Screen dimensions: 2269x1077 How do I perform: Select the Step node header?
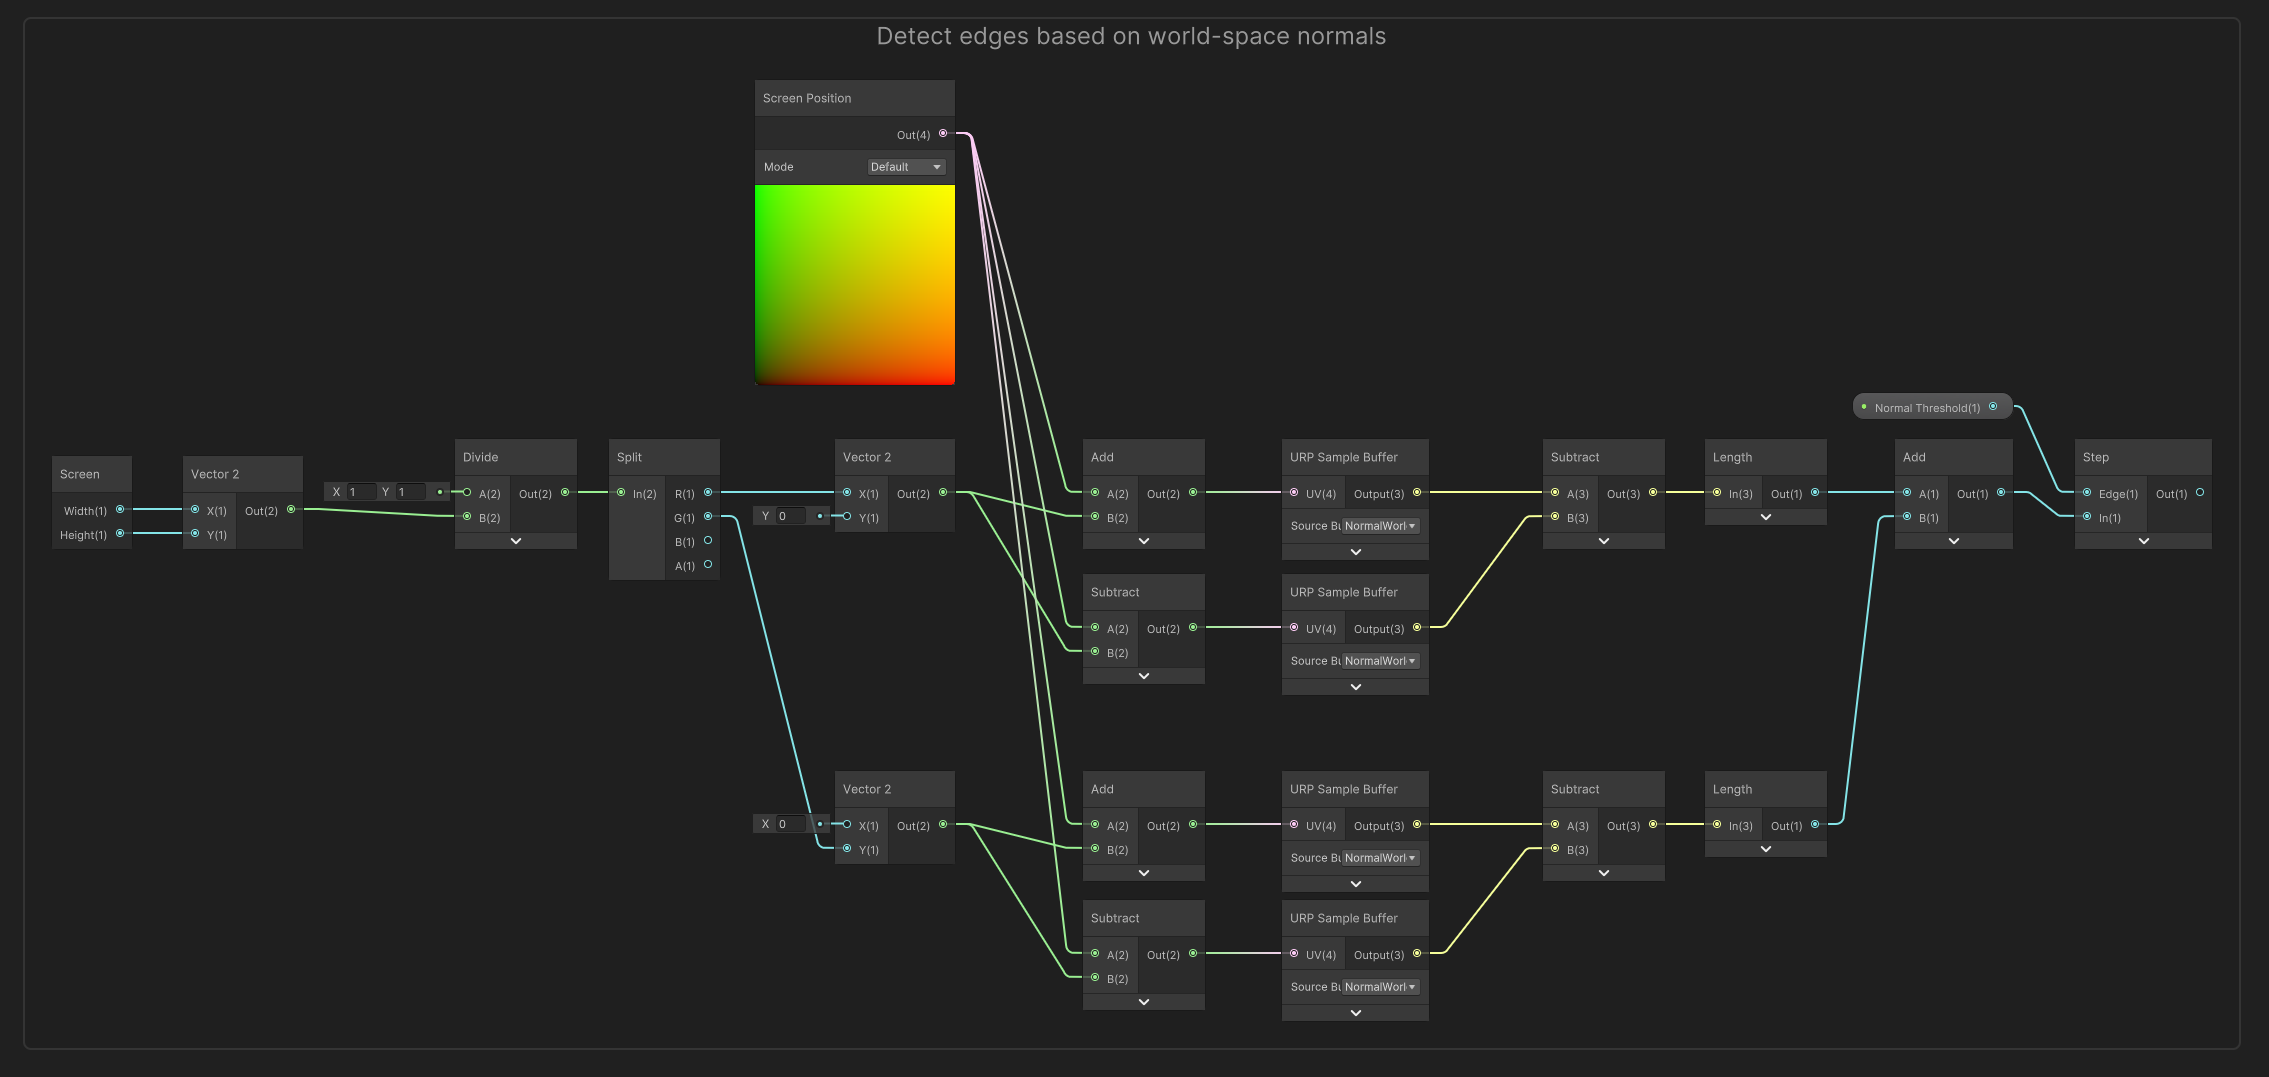pyautogui.click(x=2142, y=456)
